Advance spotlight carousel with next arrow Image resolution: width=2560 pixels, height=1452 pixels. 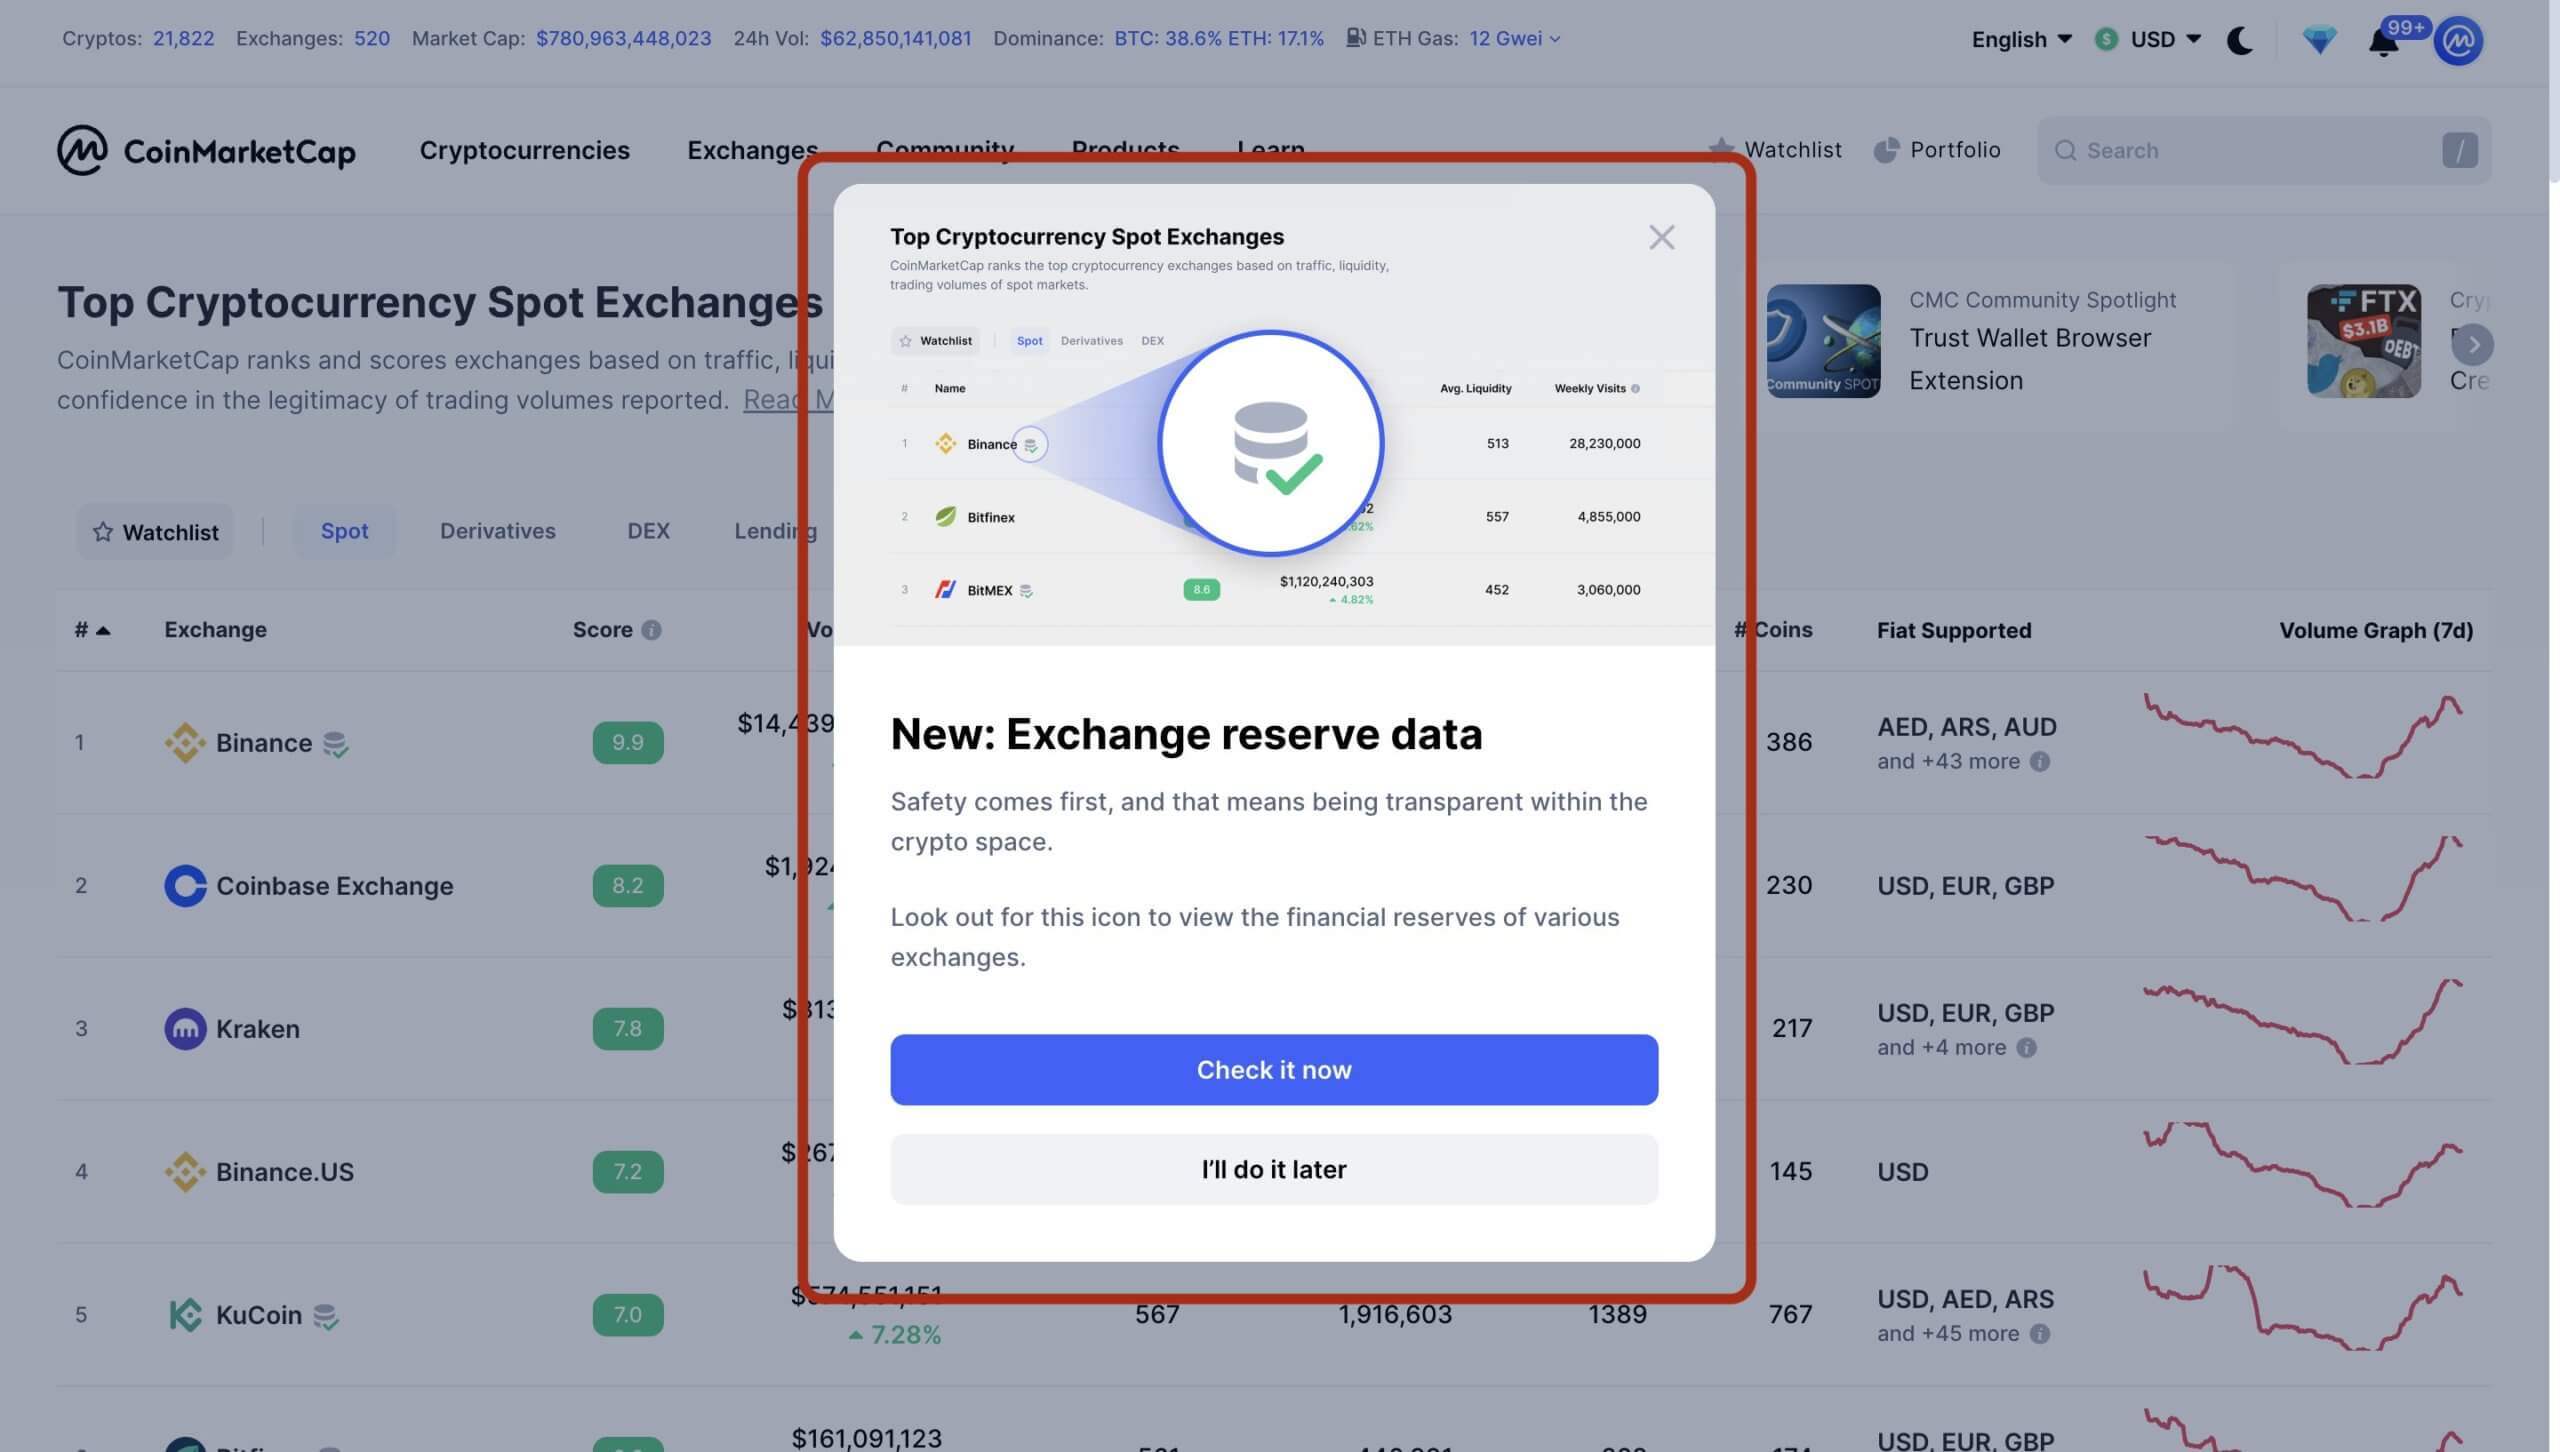coord(2472,344)
